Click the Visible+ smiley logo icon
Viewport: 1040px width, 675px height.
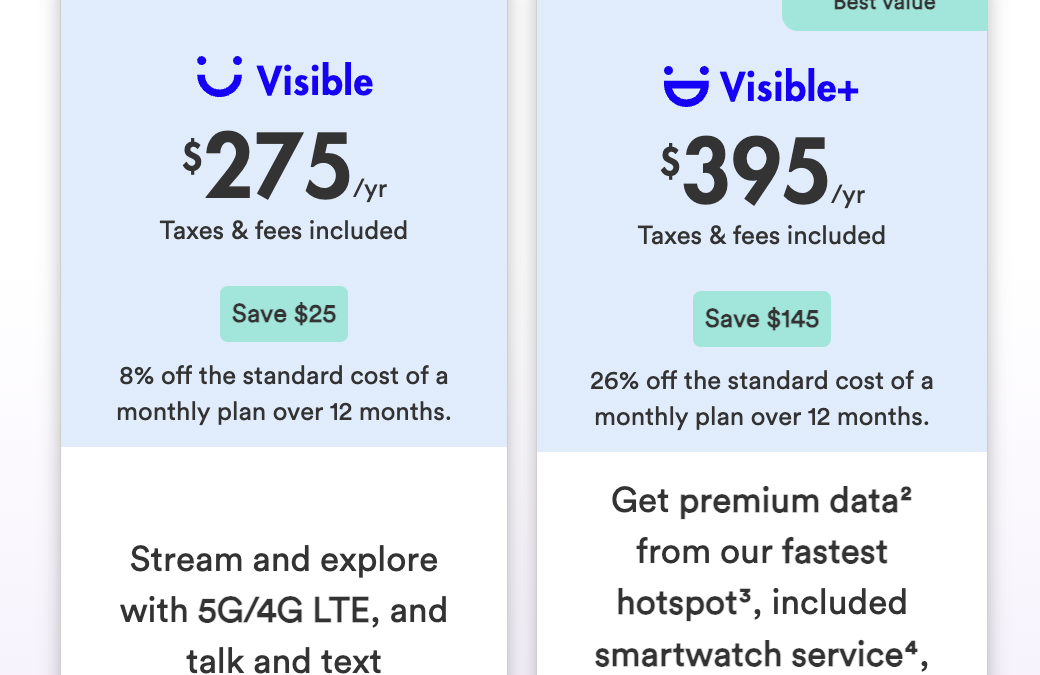click(x=686, y=86)
